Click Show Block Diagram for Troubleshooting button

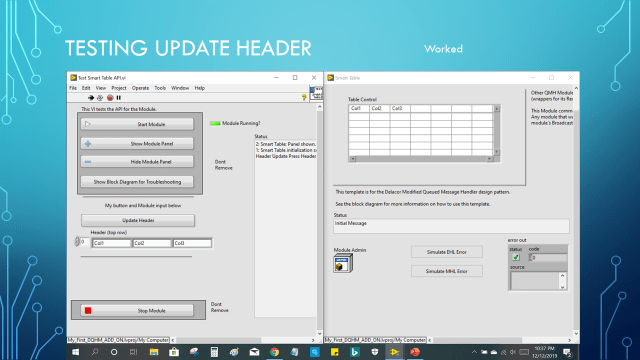click(x=137, y=182)
